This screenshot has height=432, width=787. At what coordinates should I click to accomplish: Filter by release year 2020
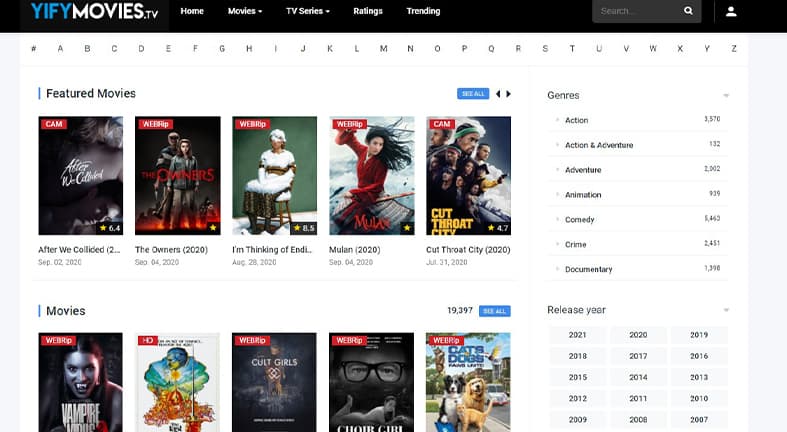638,335
